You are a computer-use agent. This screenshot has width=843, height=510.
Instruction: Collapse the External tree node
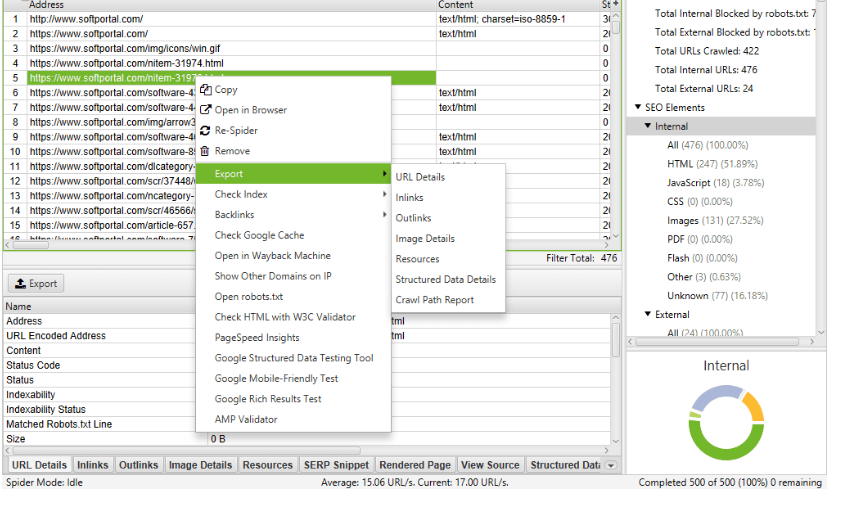pyautogui.click(x=648, y=314)
